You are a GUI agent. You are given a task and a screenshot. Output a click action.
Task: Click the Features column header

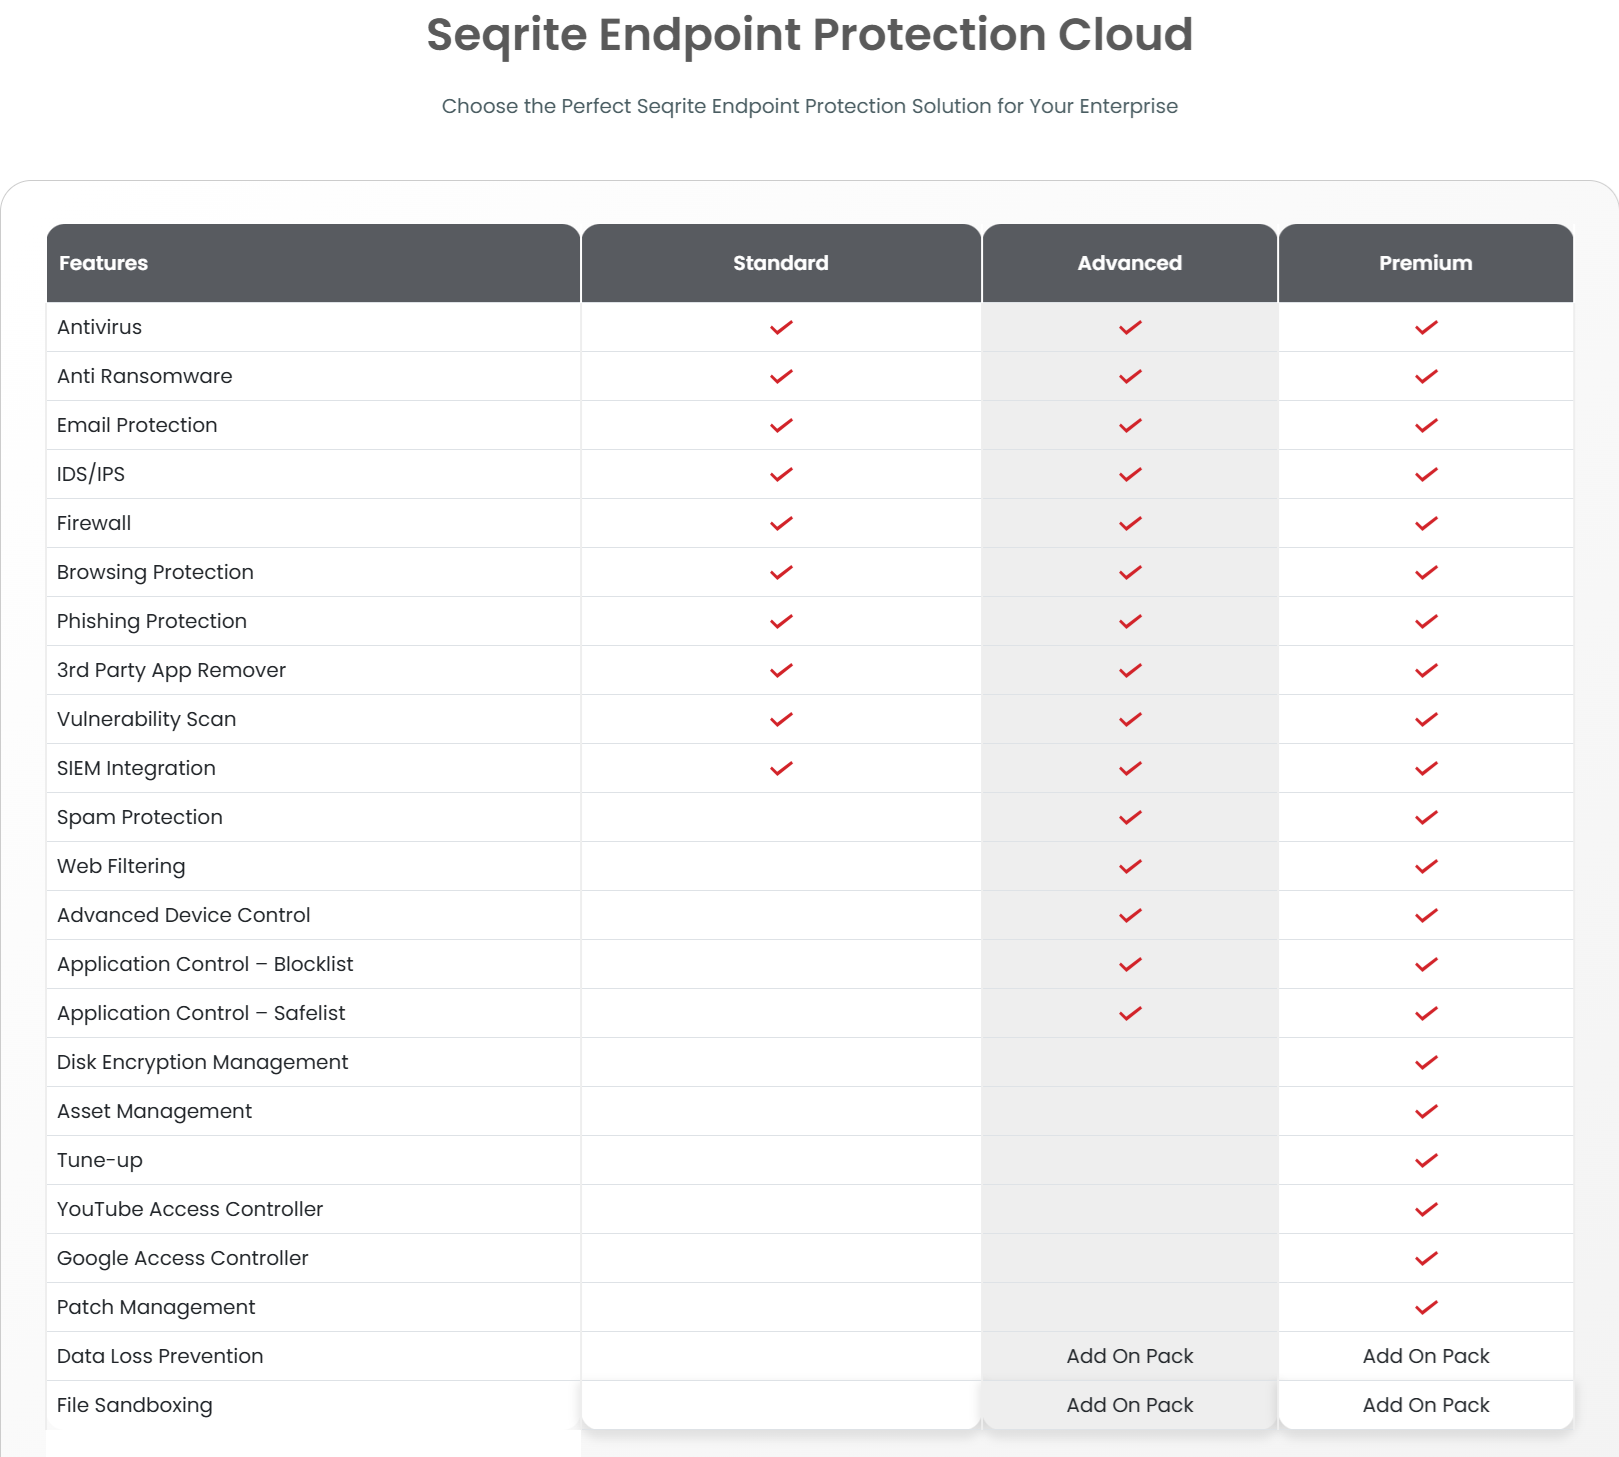click(x=104, y=263)
